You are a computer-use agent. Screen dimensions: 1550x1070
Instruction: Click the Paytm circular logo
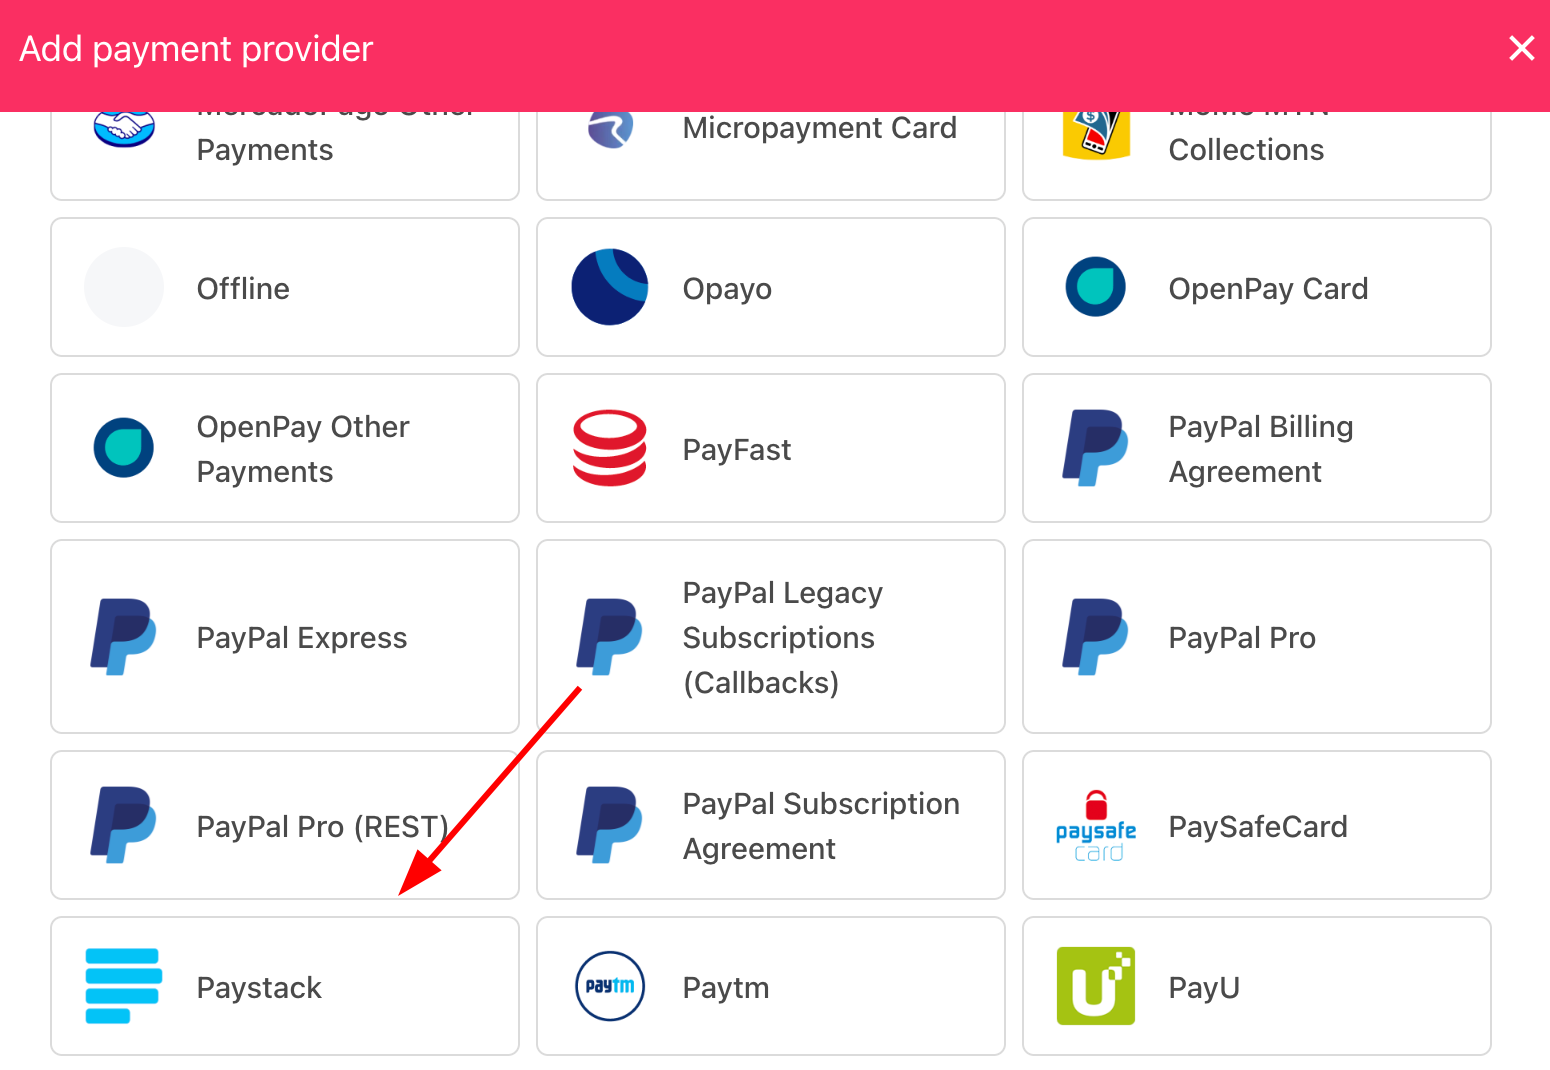610,986
